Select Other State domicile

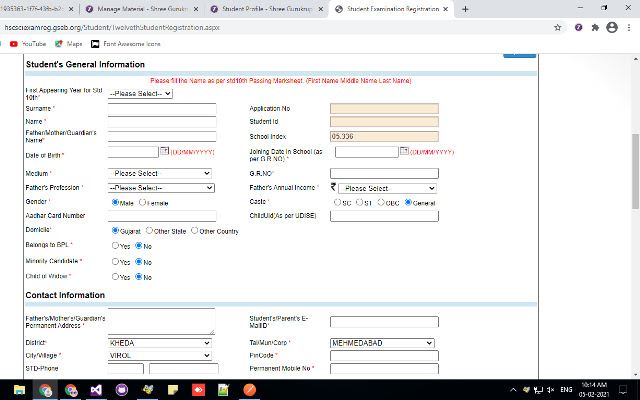[149, 231]
